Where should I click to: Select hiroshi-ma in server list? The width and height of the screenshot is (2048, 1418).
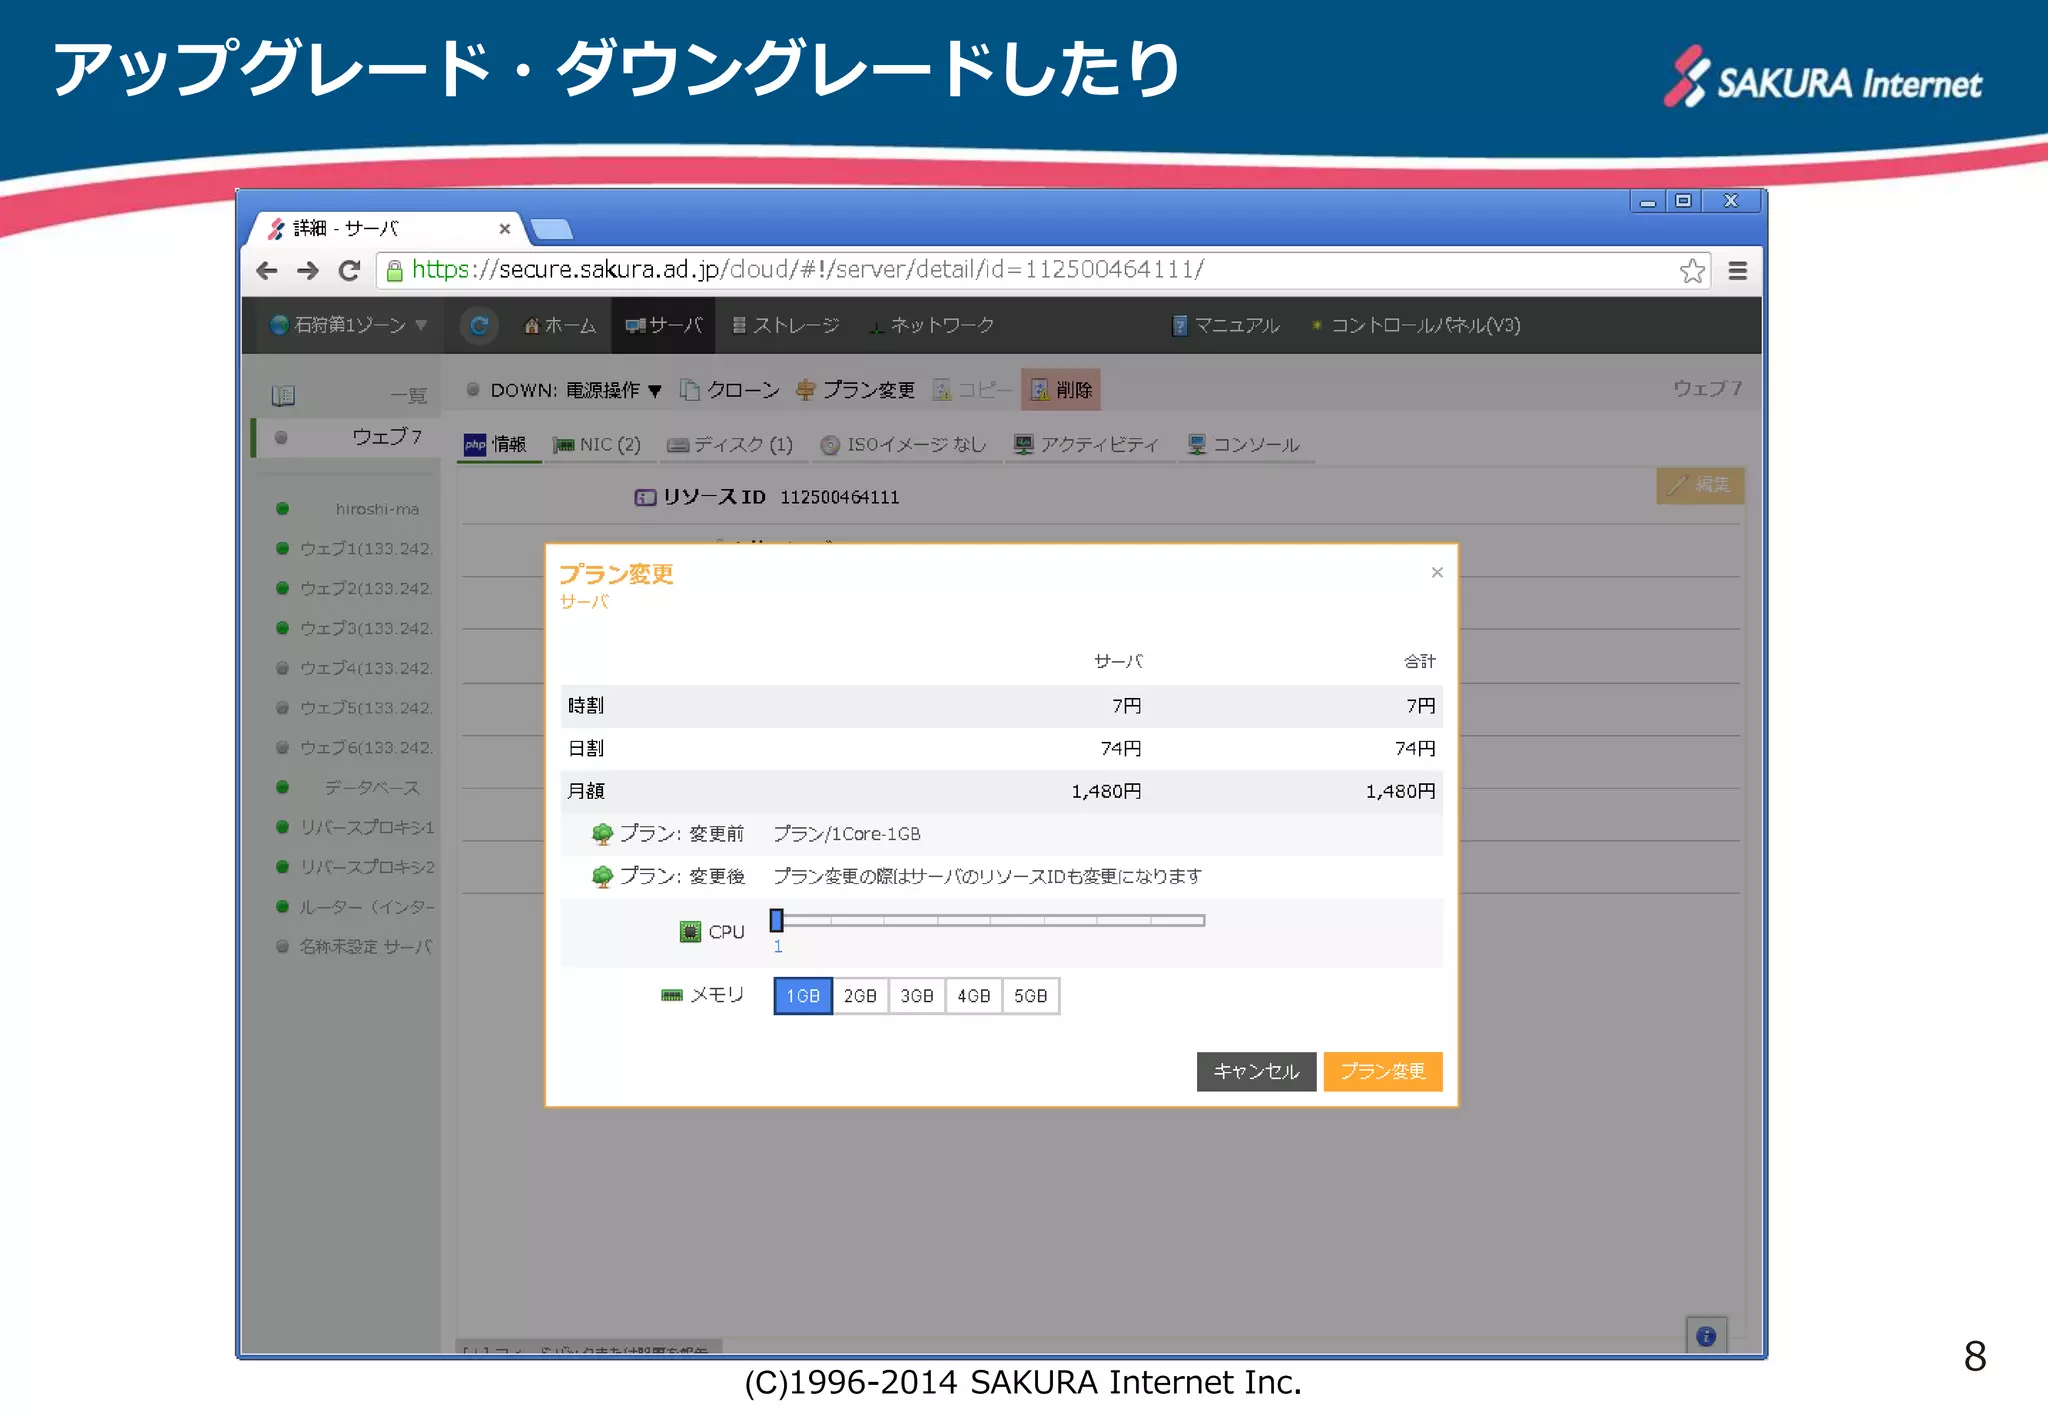[347, 509]
